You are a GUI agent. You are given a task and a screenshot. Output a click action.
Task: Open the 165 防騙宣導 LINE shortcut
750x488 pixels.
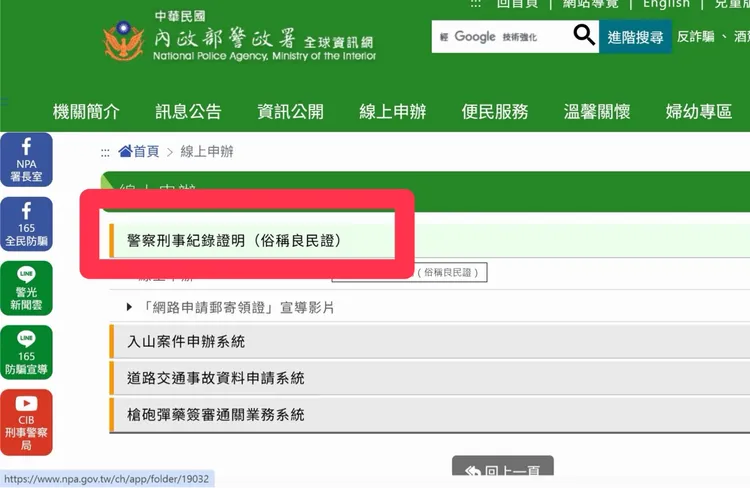[x=26, y=352]
